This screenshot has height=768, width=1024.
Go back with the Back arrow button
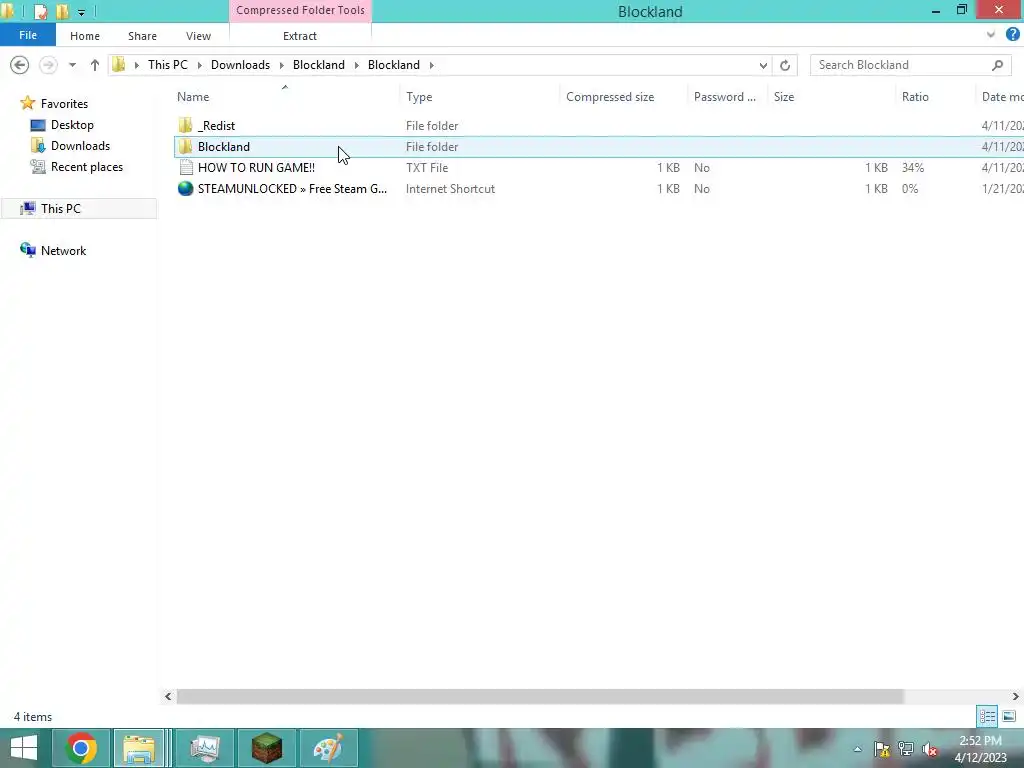point(20,65)
